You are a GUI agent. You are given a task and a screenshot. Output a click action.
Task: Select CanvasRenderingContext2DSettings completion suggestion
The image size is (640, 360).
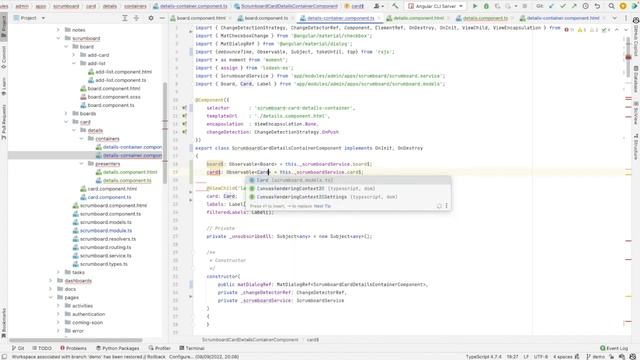click(348, 197)
